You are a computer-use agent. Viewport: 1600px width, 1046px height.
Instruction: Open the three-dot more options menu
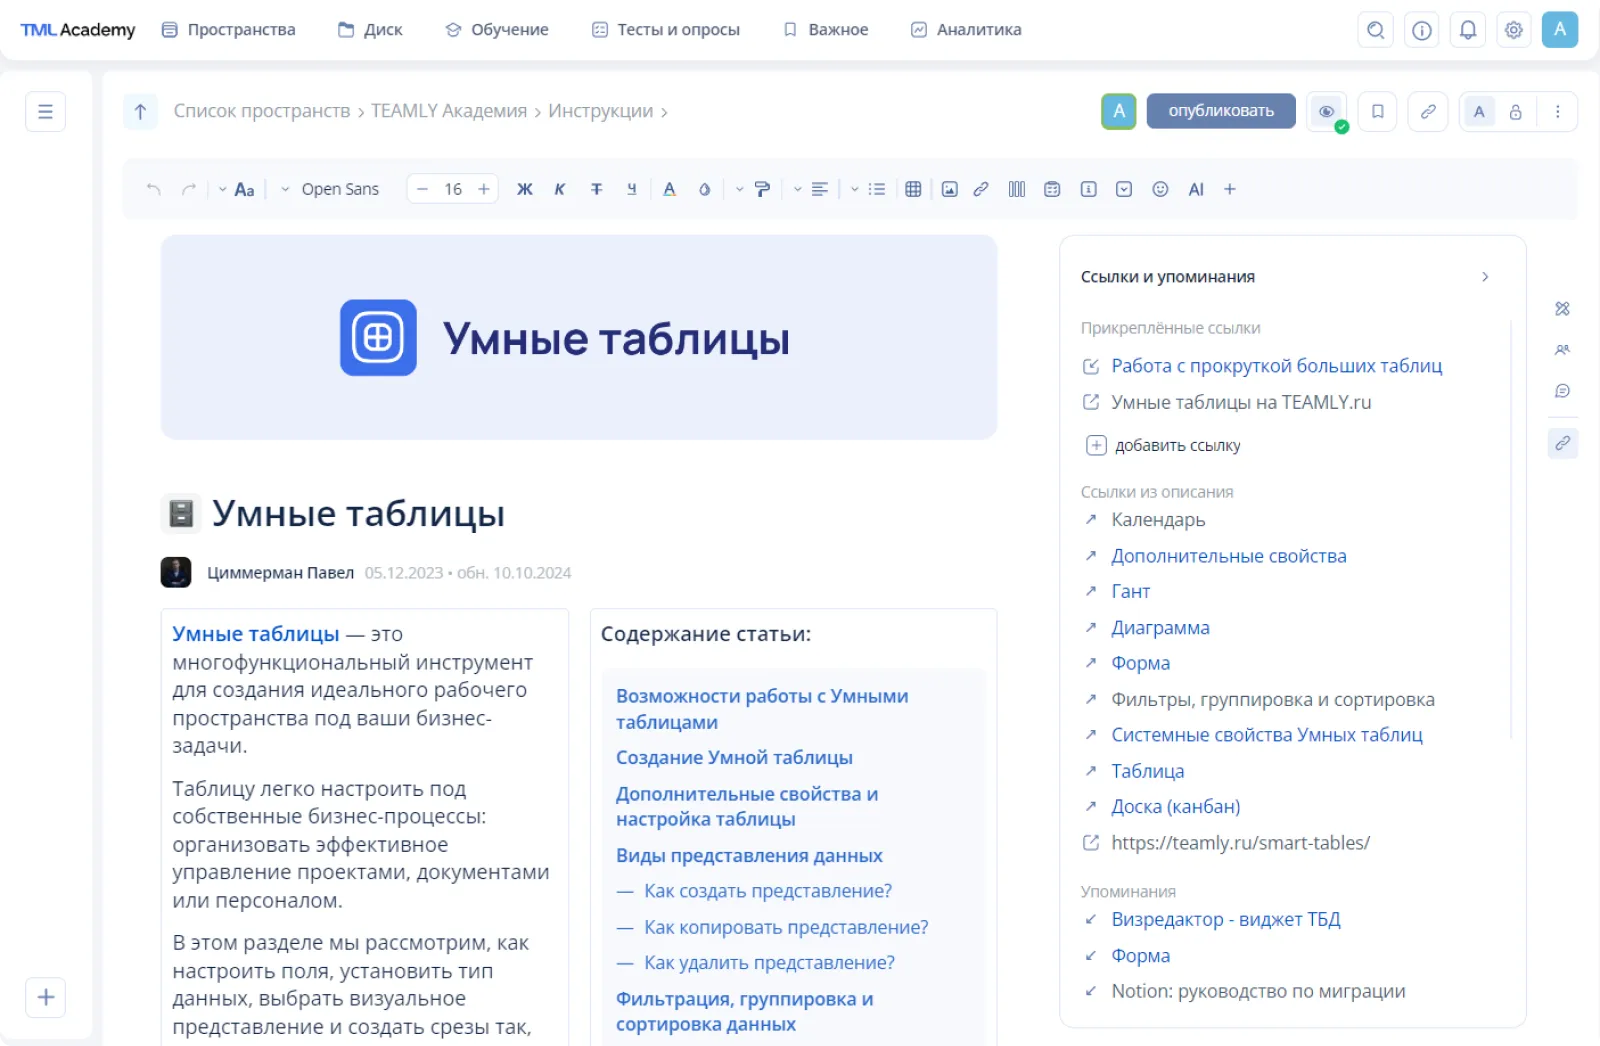click(1557, 112)
